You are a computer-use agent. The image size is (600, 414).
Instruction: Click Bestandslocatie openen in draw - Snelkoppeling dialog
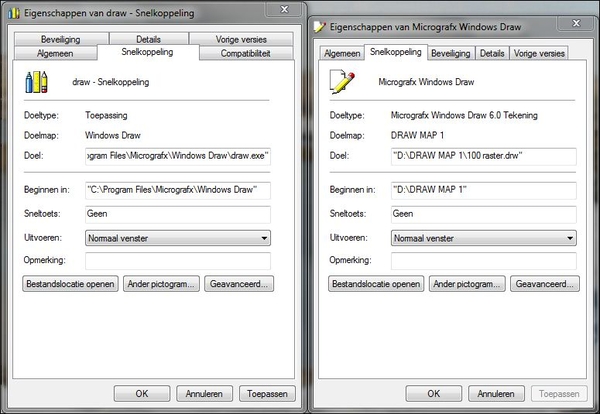(x=70, y=284)
